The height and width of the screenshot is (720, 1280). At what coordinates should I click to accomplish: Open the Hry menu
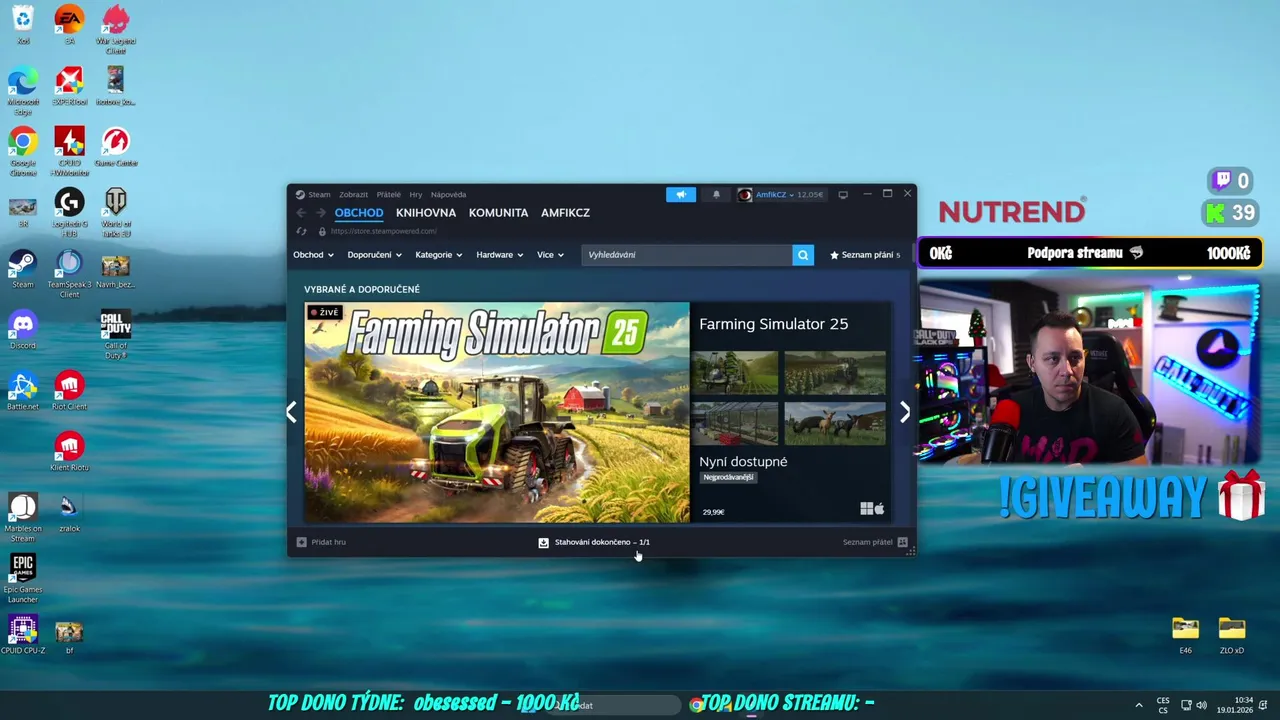point(416,195)
